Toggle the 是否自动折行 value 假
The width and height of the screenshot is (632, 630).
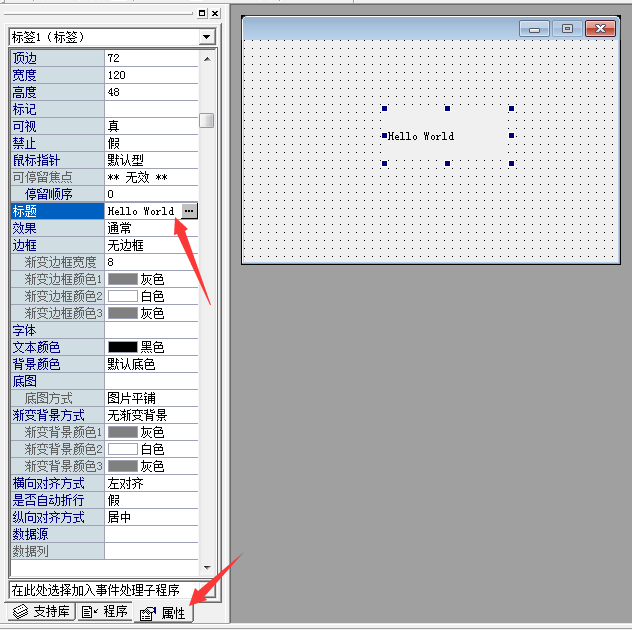(151, 500)
